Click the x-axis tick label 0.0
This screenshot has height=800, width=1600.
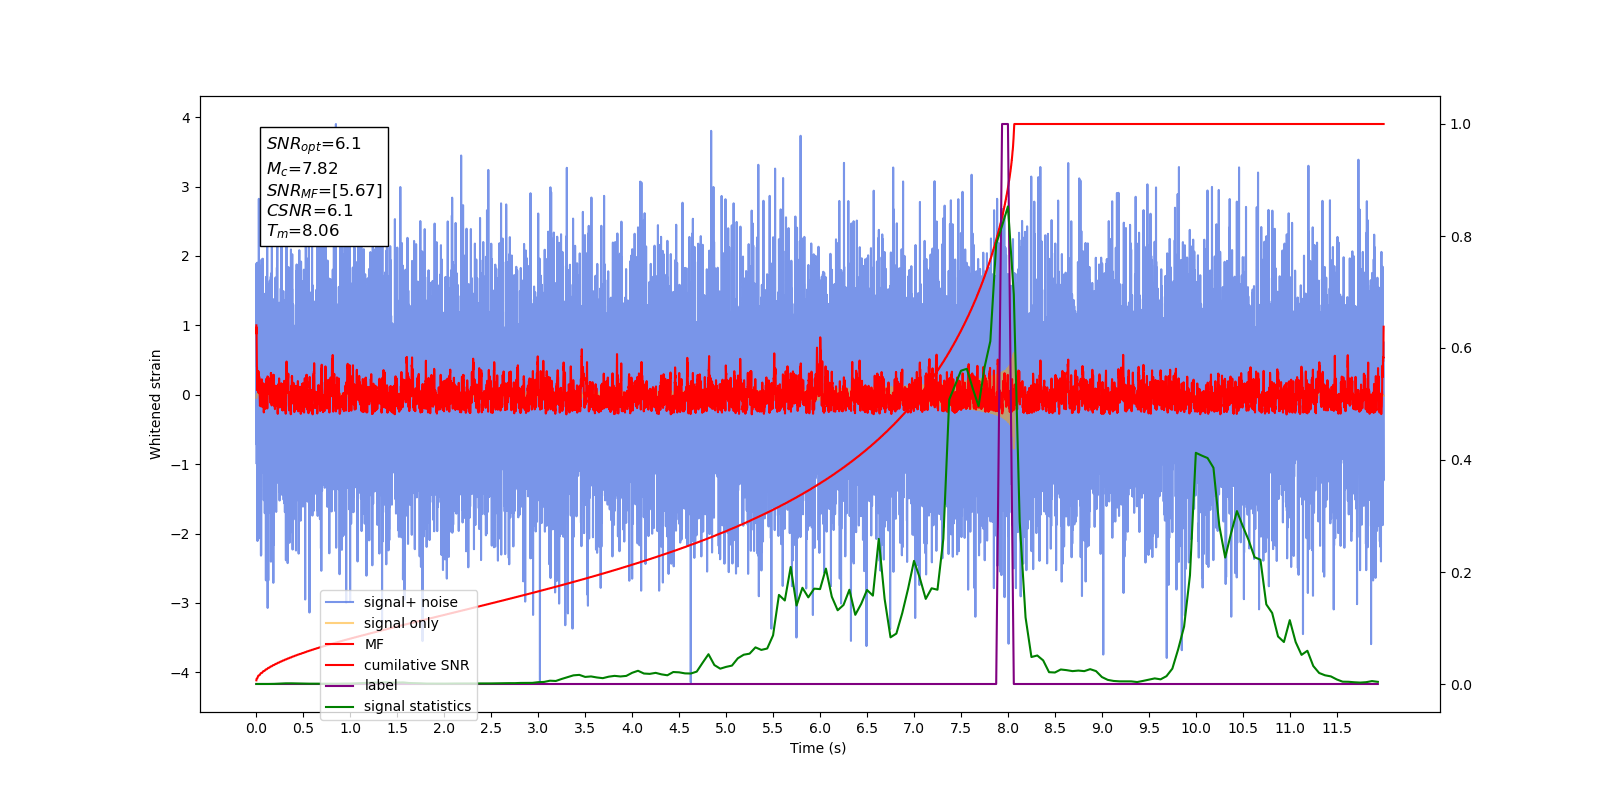256,728
